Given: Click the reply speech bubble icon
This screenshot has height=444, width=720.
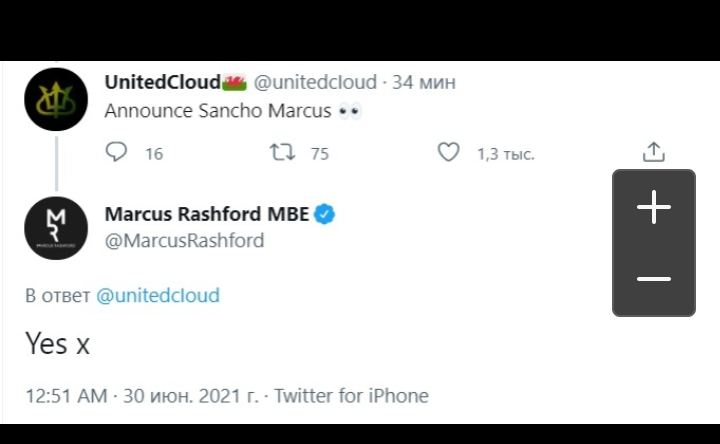Looking at the screenshot, I should [117, 152].
